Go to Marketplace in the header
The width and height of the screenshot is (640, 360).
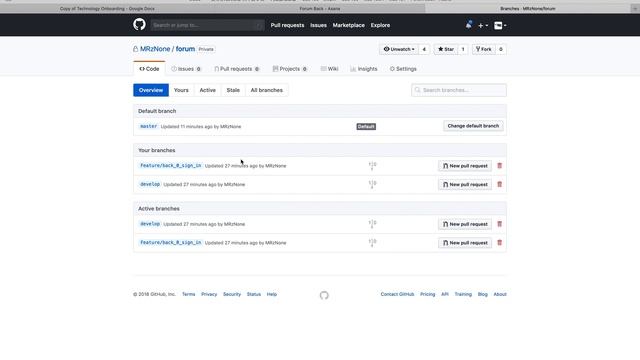tap(349, 25)
